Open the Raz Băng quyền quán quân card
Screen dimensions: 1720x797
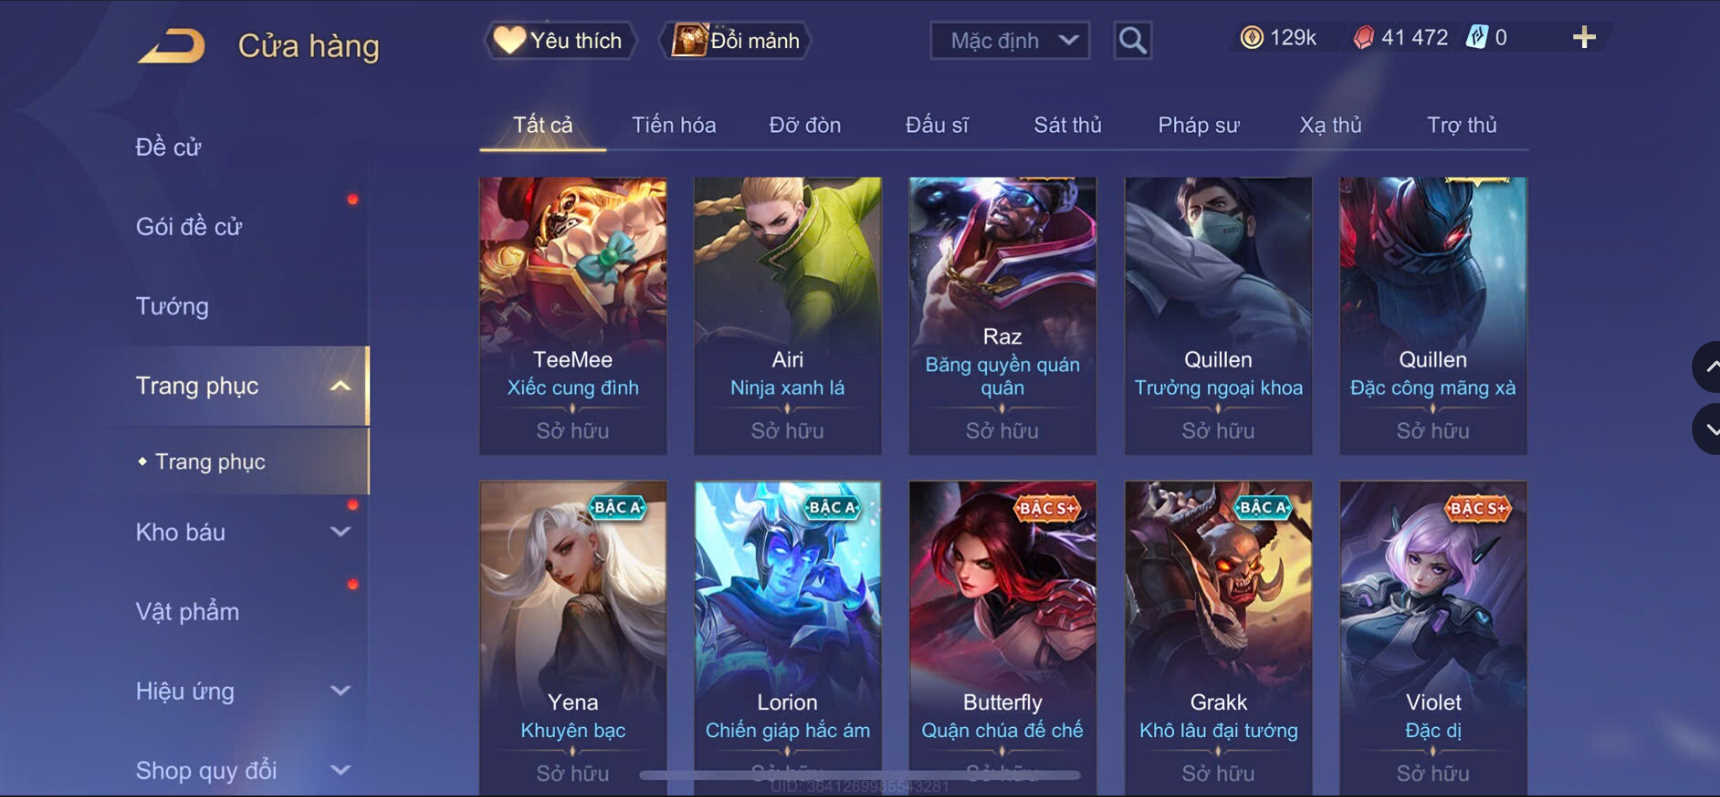tap(1002, 316)
